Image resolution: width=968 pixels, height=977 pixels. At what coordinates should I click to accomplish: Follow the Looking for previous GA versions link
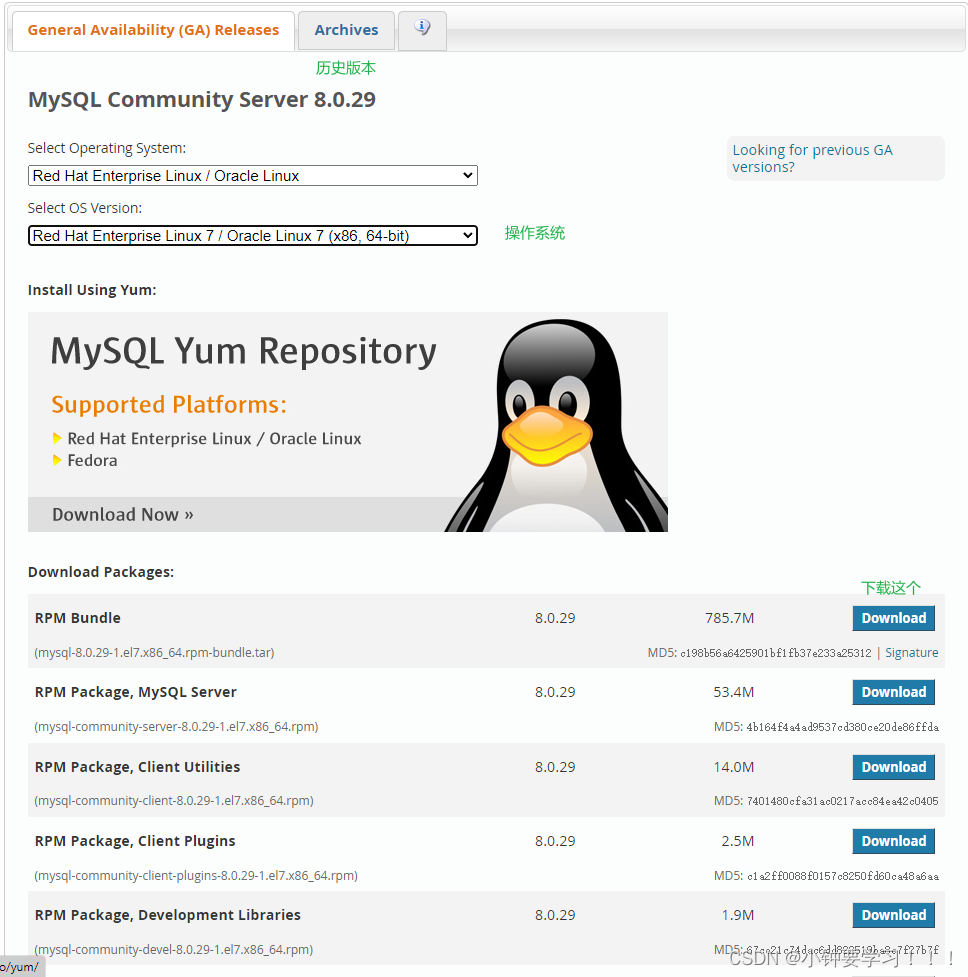812,158
